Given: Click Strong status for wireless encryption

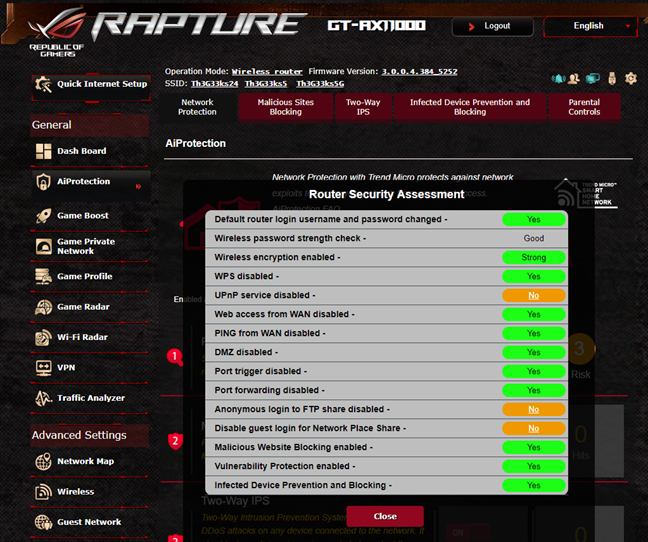Looking at the screenshot, I should coord(534,257).
